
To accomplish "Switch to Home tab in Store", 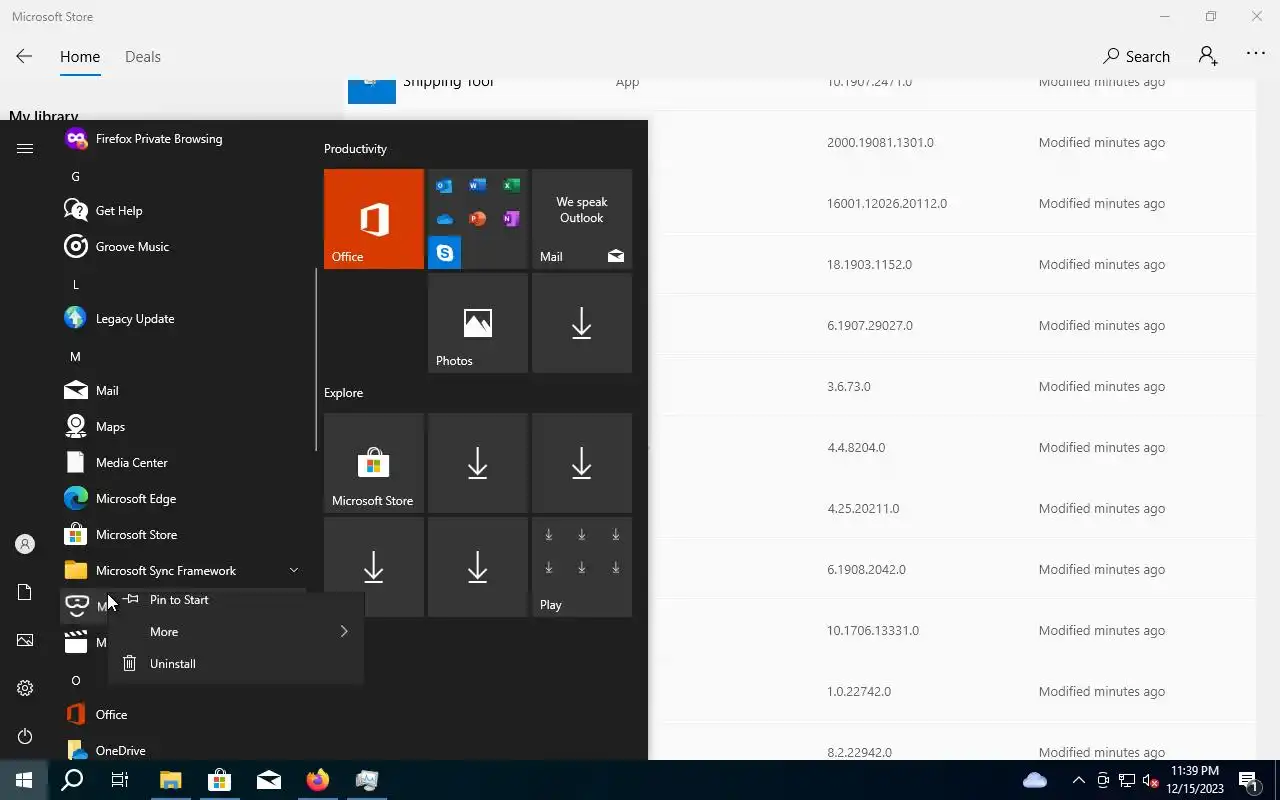I will pos(80,57).
